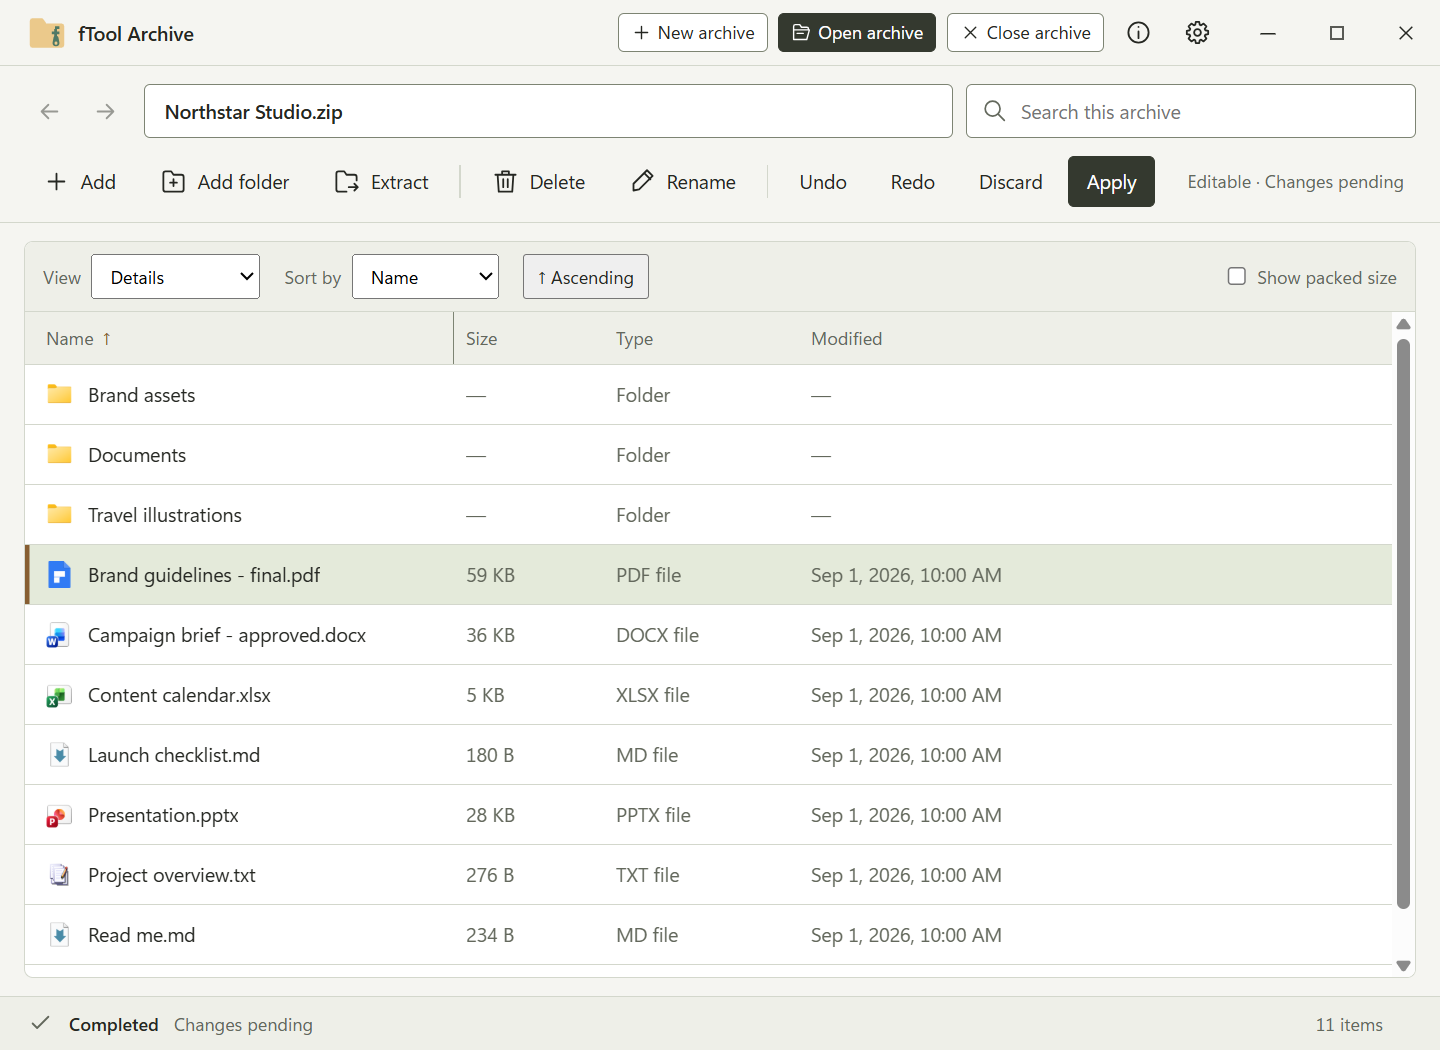Click the Editable · Changes pending toolbar label
The image size is (1440, 1050).
tap(1295, 182)
